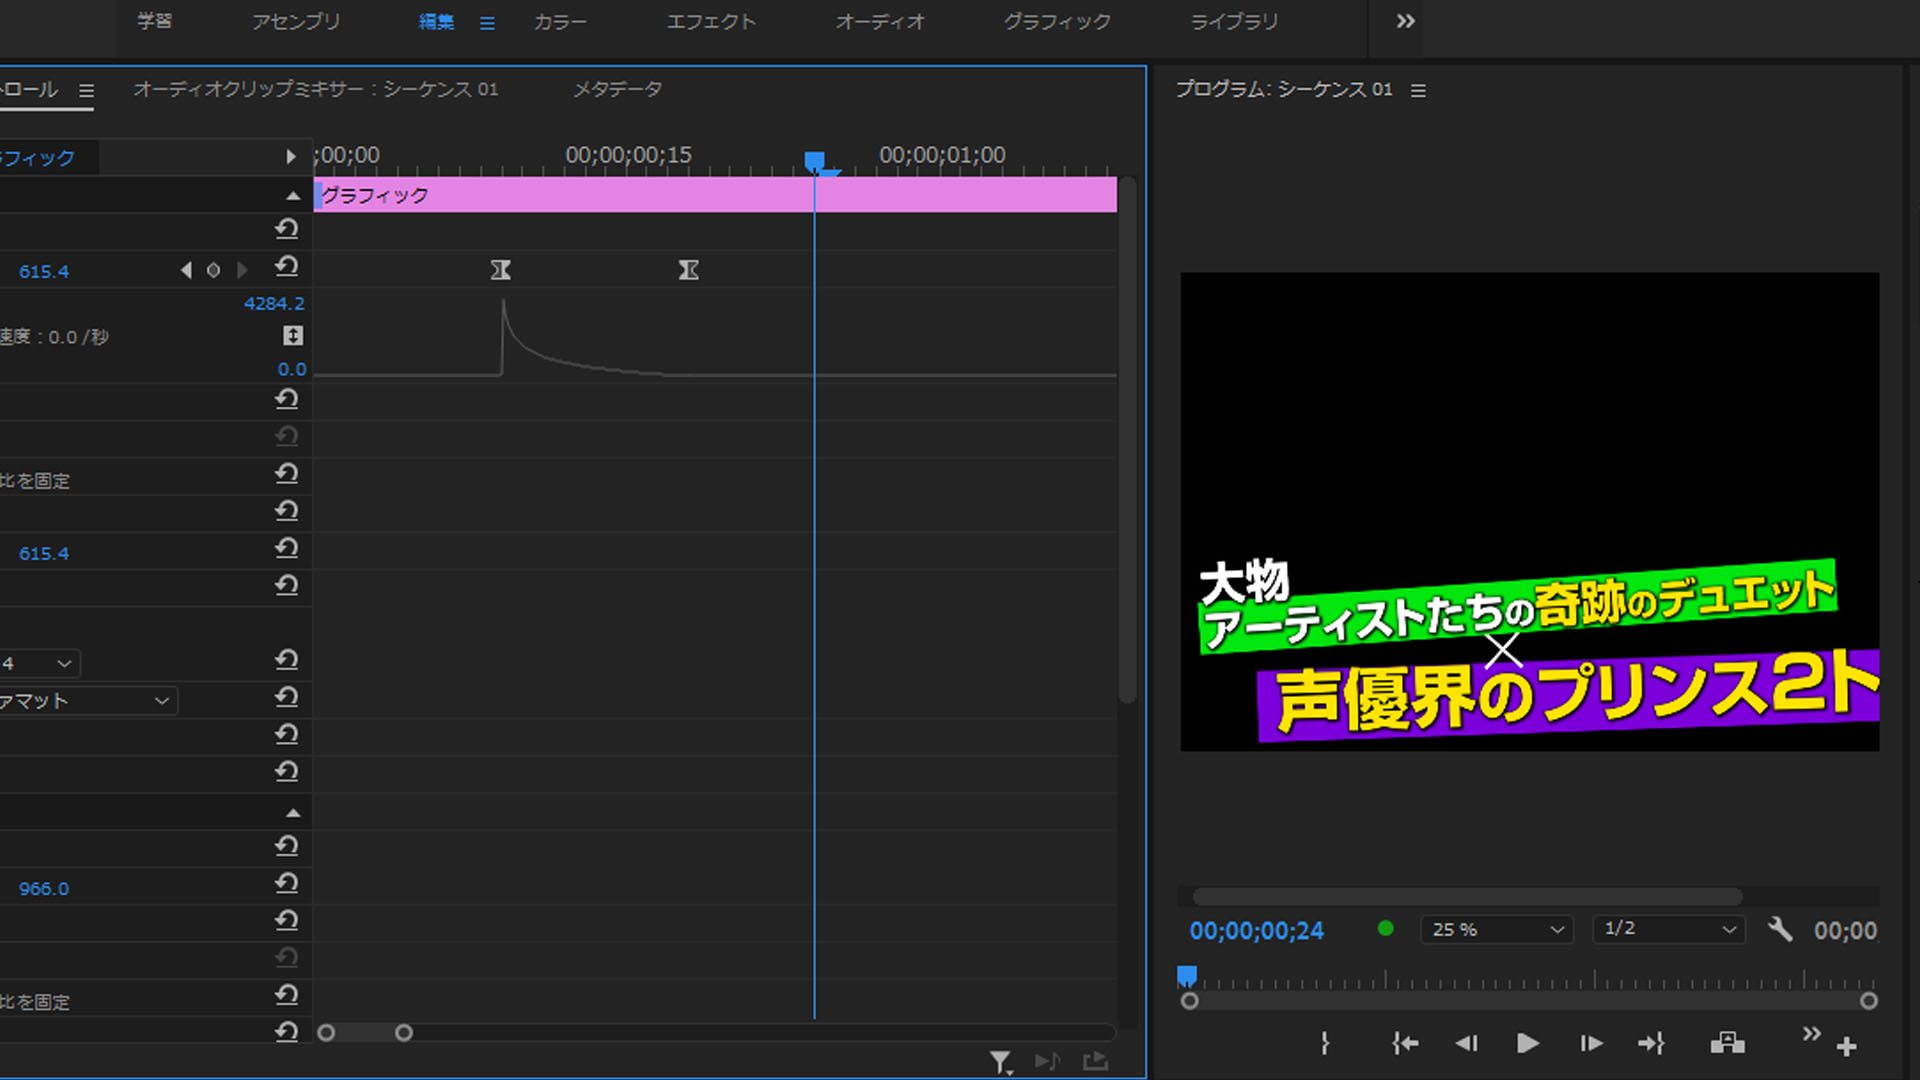Click Play in the Program monitor
The width and height of the screenshot is (1920, 1080).
pos(1527,1044)
